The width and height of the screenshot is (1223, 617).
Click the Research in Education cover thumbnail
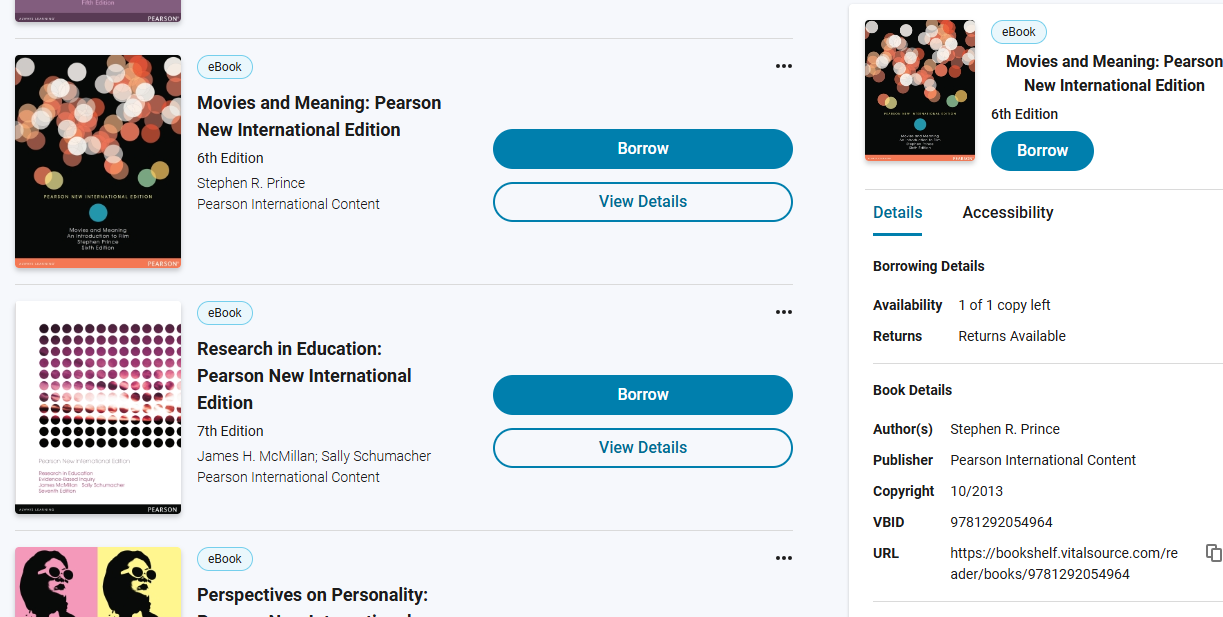[x=97, y=407]
